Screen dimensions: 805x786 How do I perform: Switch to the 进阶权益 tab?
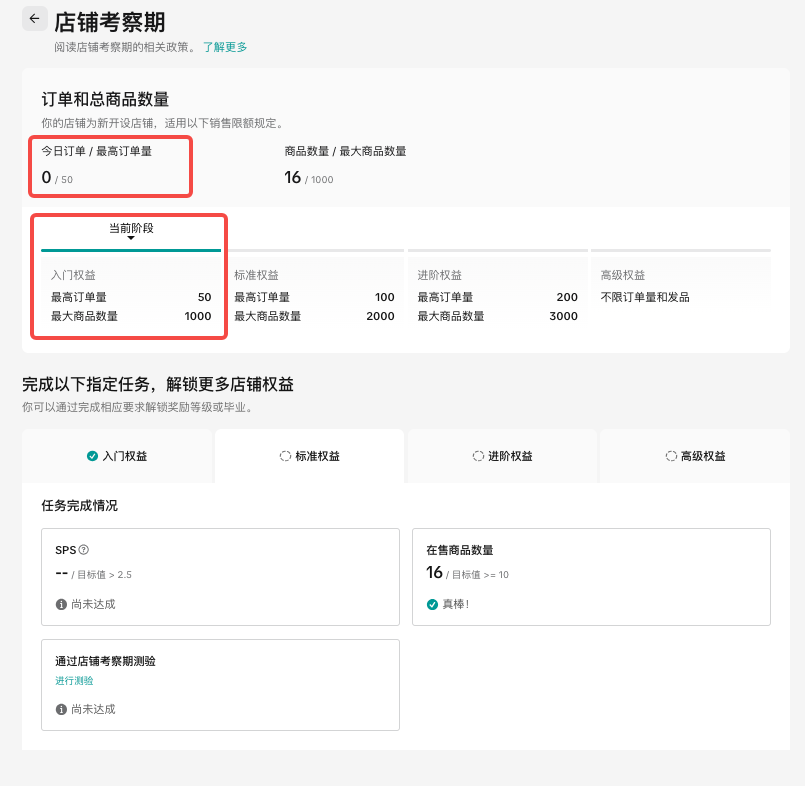(x=501, y=455)
